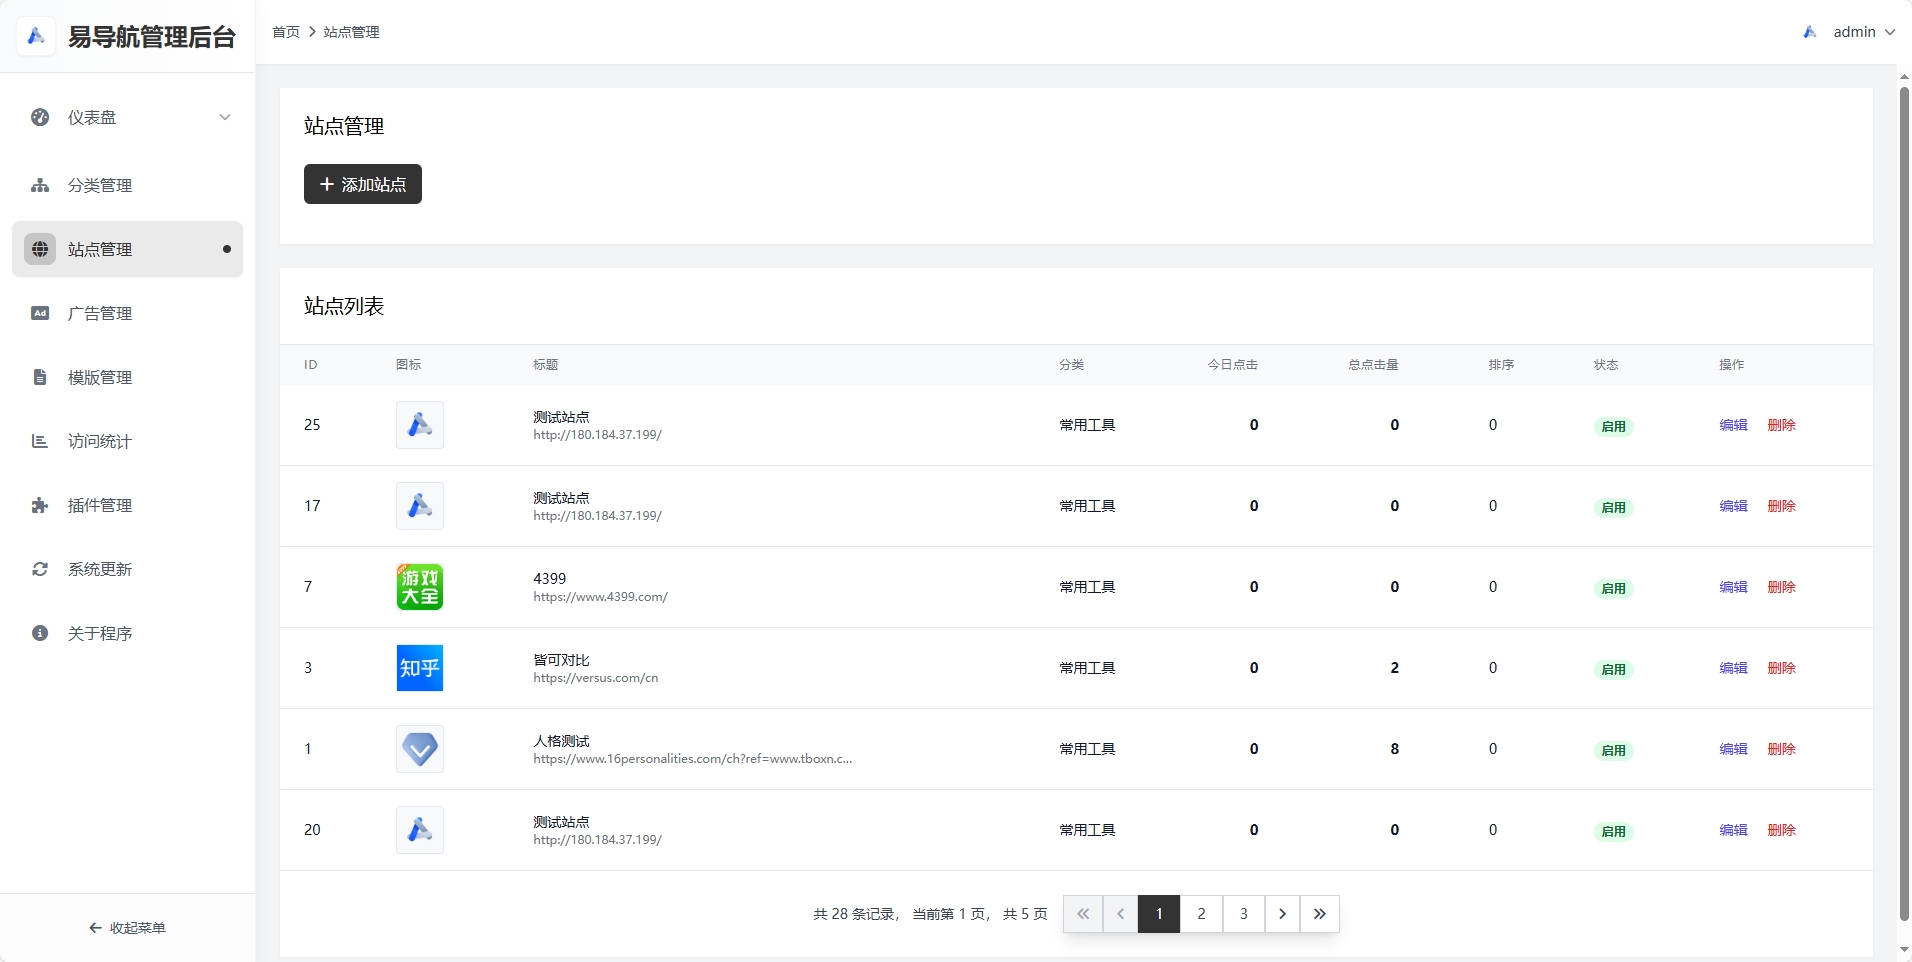The image size is (1912, 962).
Task: Click the 4399 site thumbnail icon
Action: [420, 587]
